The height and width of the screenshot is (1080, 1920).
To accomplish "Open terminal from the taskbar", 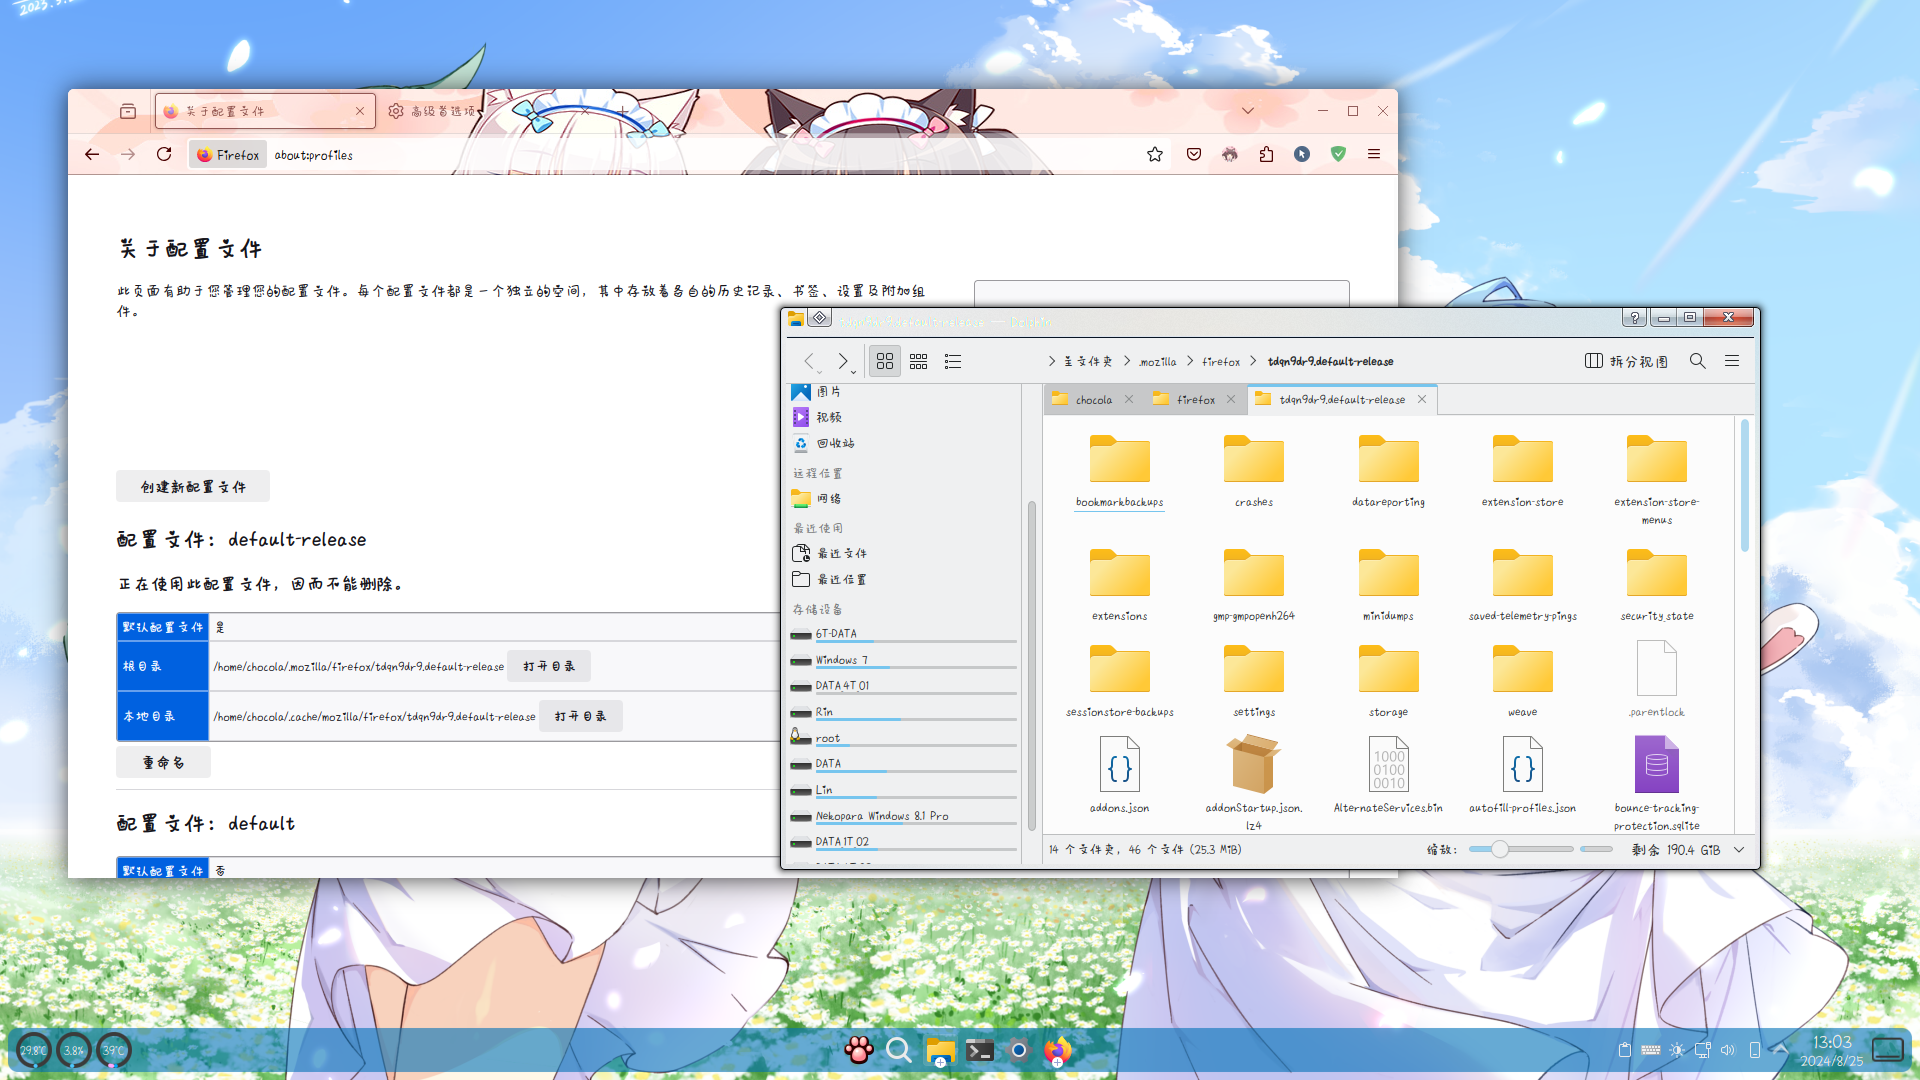I will (x=980, y=1050).
